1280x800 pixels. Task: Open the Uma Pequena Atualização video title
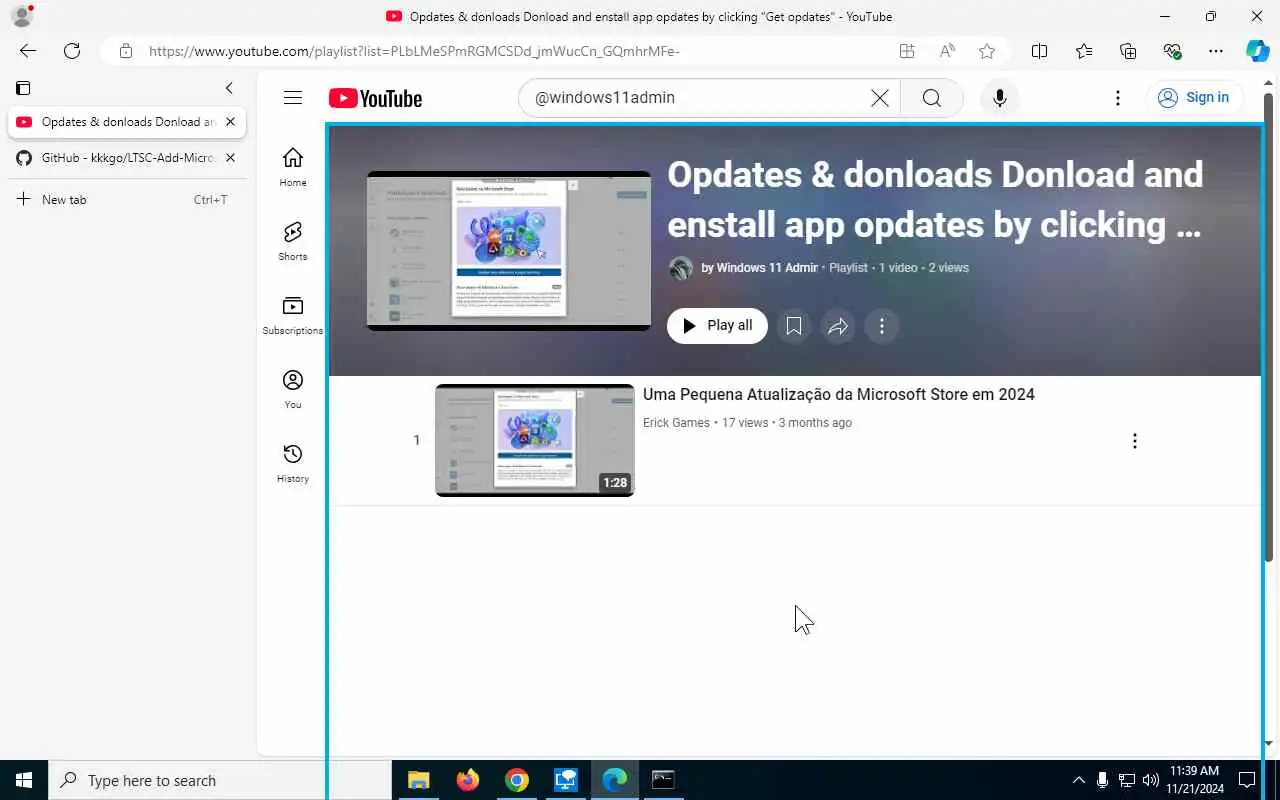point(838,394)
